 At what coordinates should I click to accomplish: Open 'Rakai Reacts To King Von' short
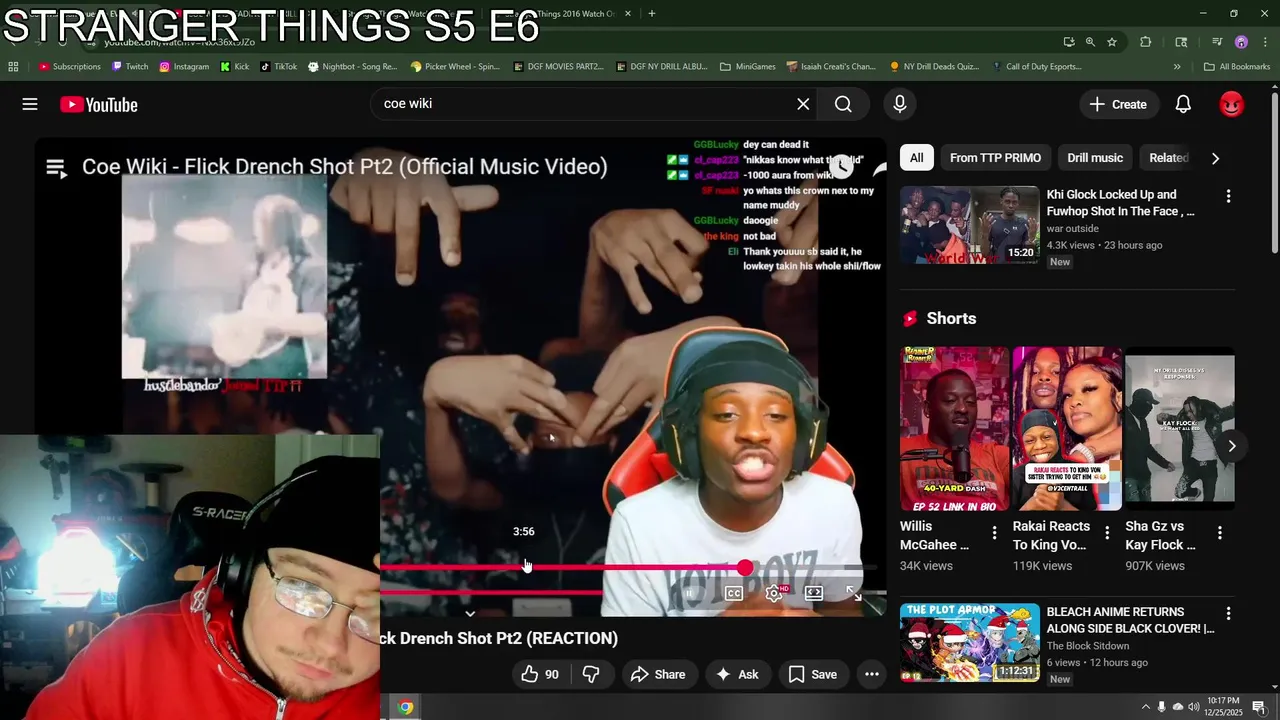click(1067, 429)
